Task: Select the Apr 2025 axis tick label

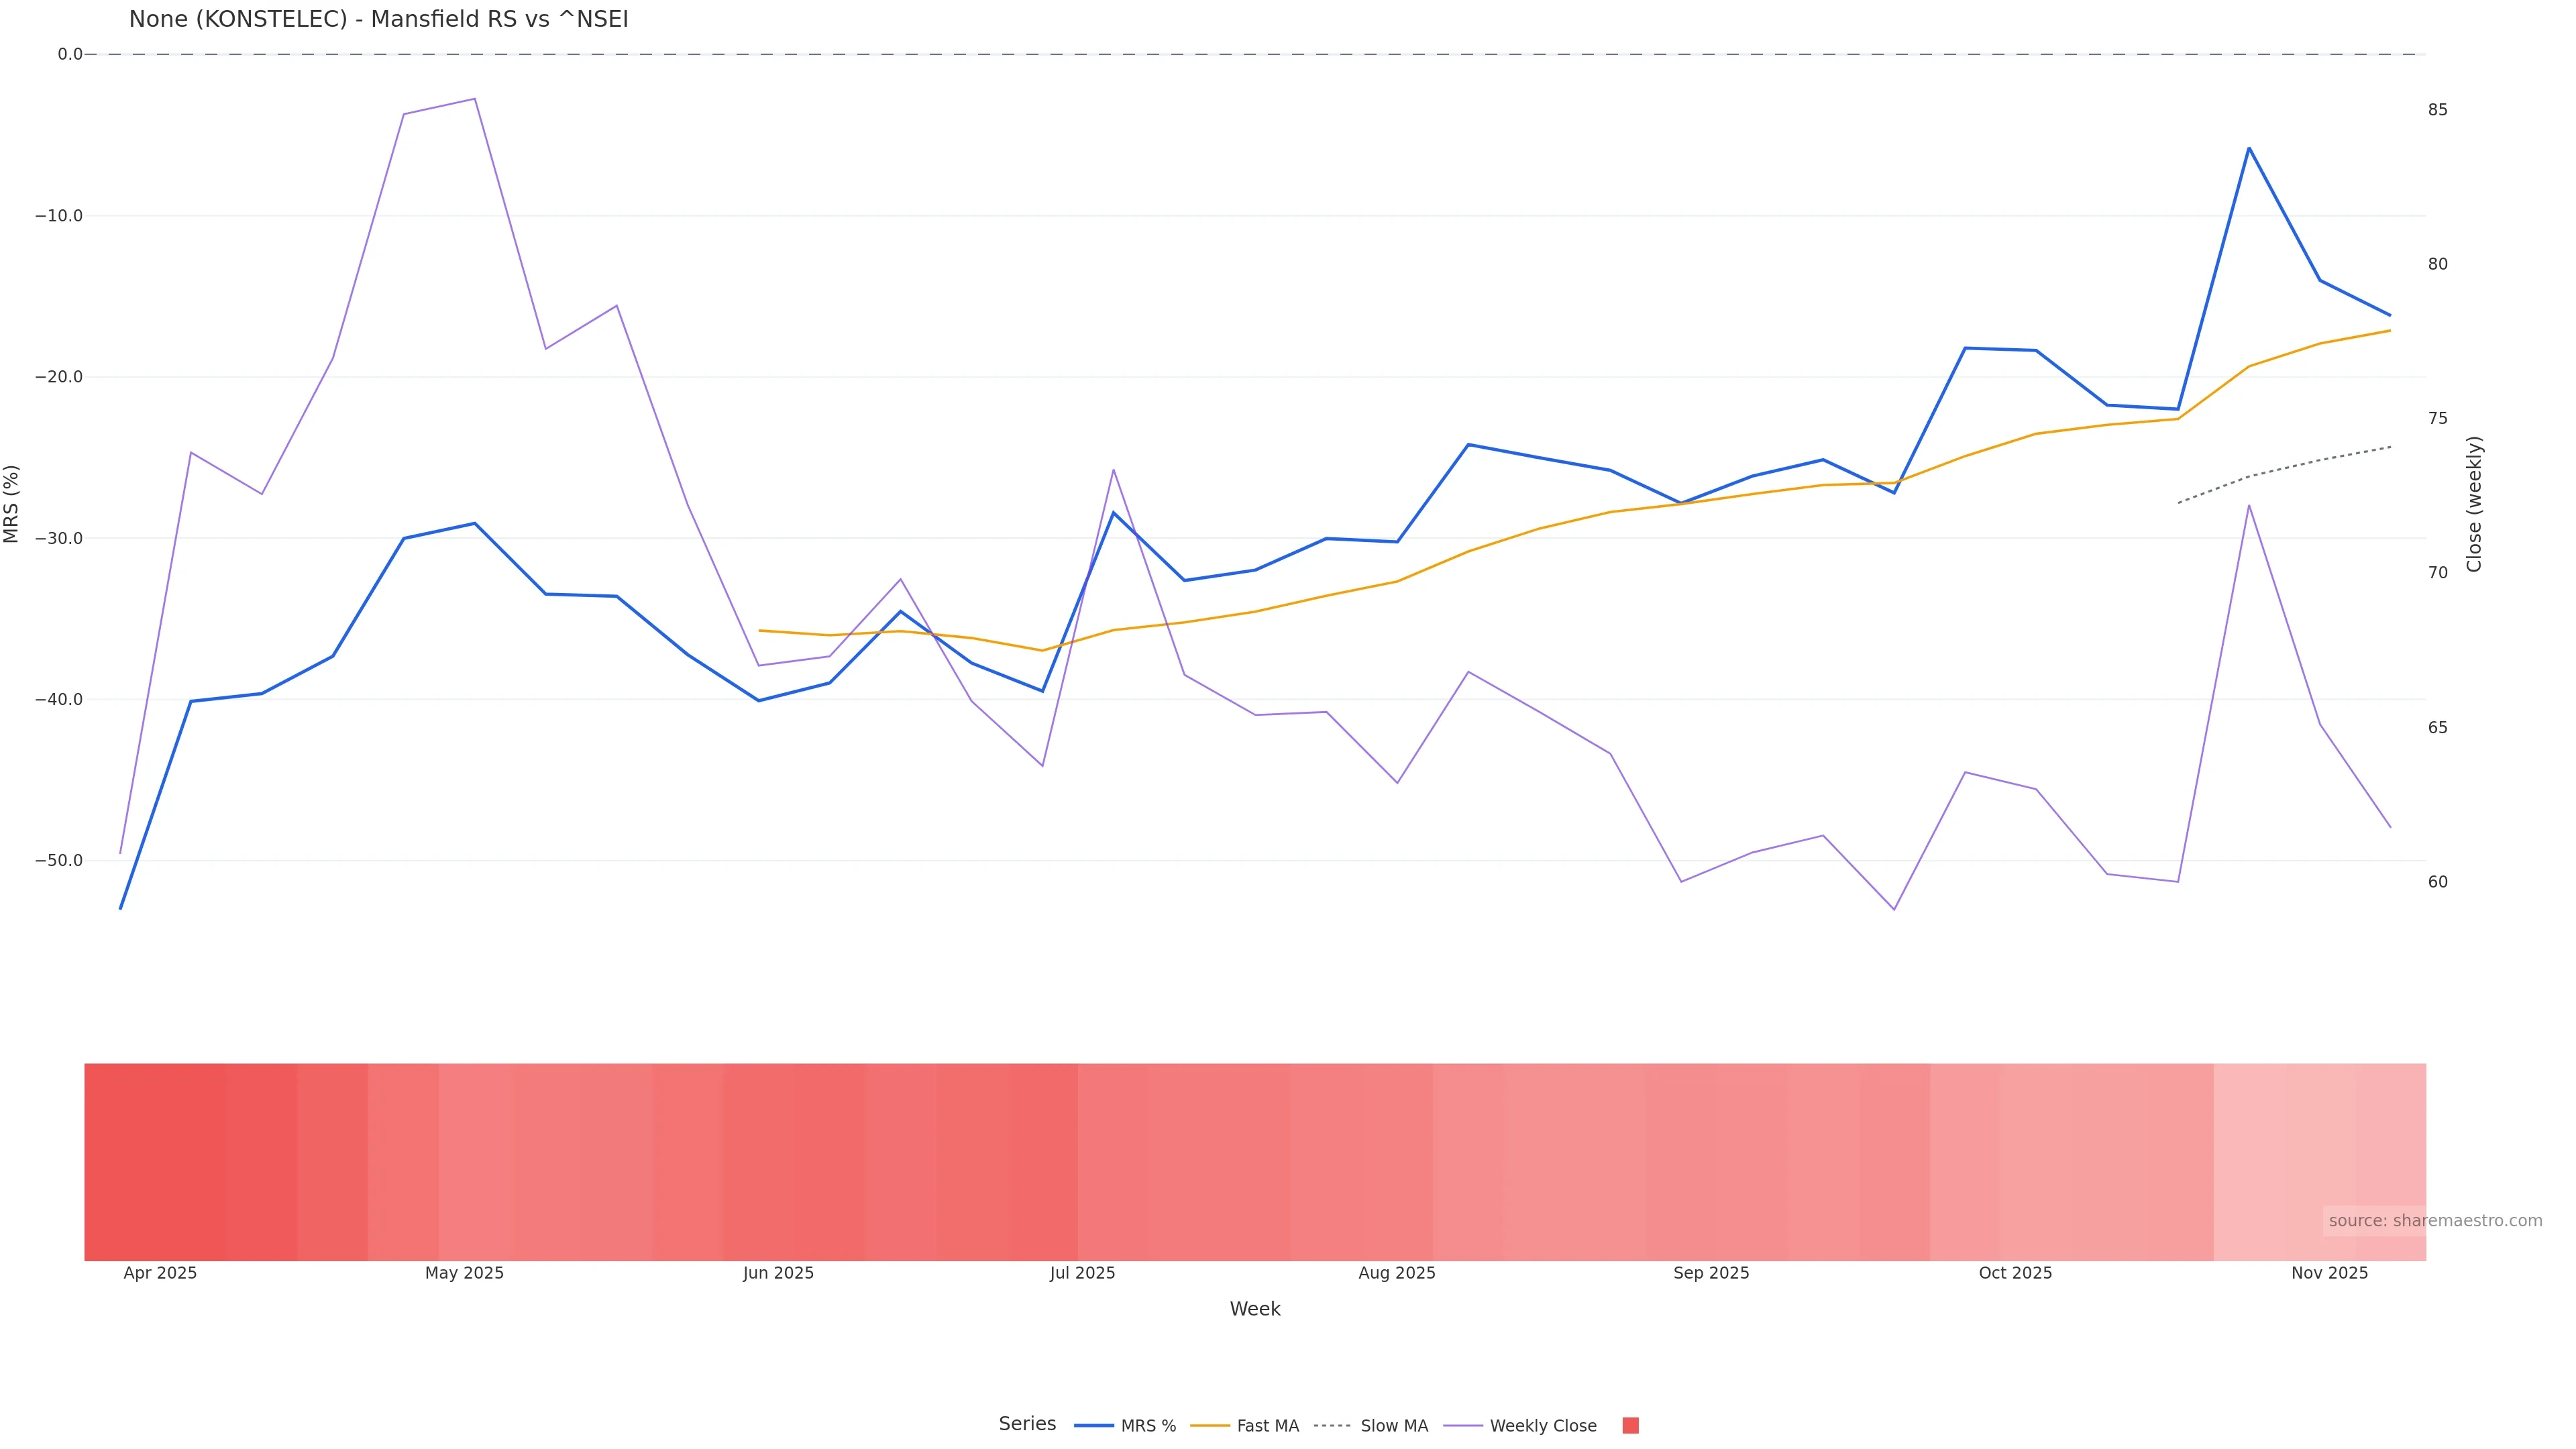Action: coord(160,1273)
